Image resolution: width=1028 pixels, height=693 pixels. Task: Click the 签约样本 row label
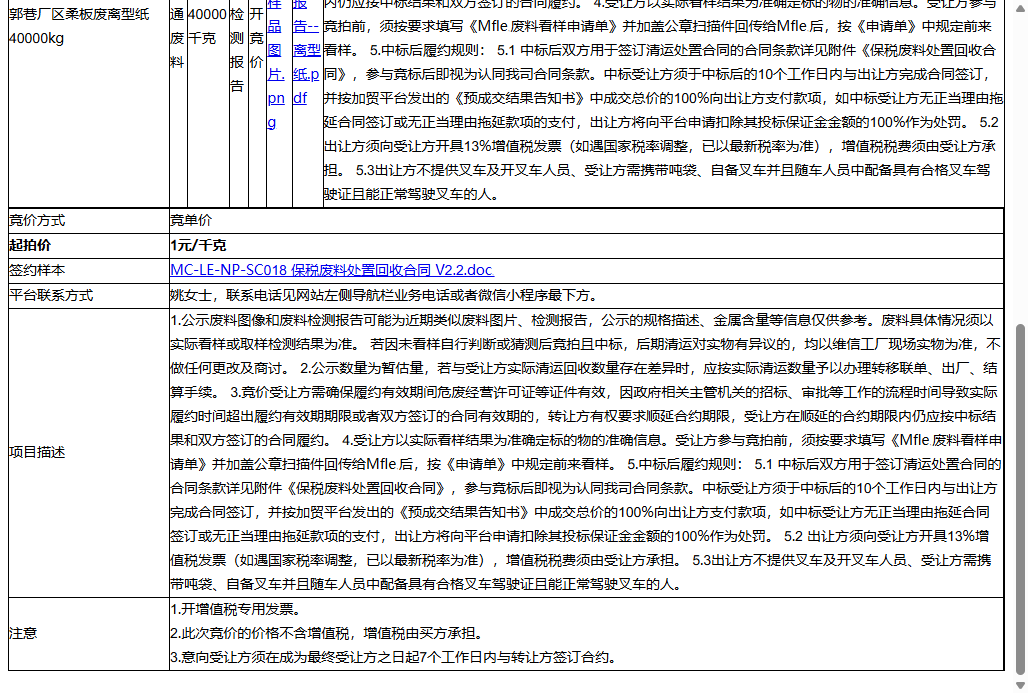pos(37,270)
